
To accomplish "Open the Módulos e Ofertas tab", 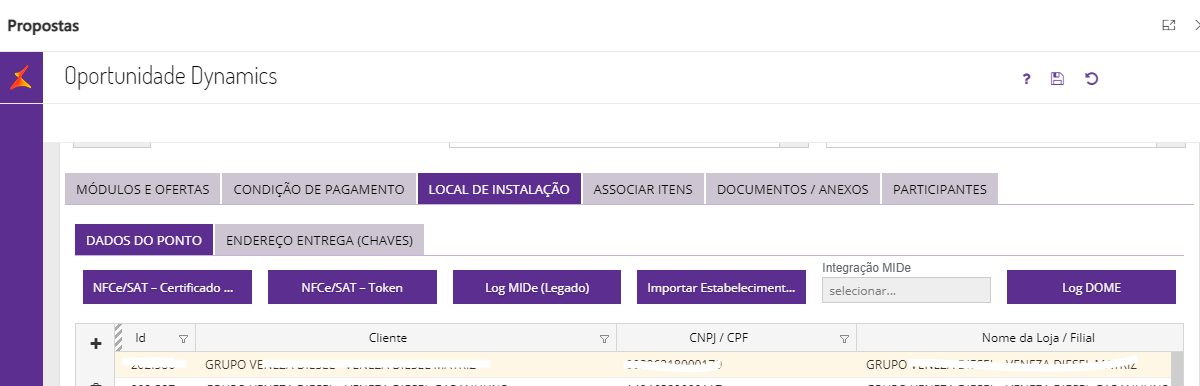I will click(x=142, y=189).
